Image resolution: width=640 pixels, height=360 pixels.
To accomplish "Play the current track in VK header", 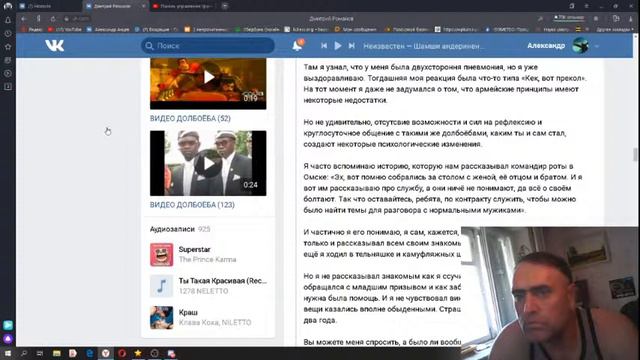I will point(338,46).
